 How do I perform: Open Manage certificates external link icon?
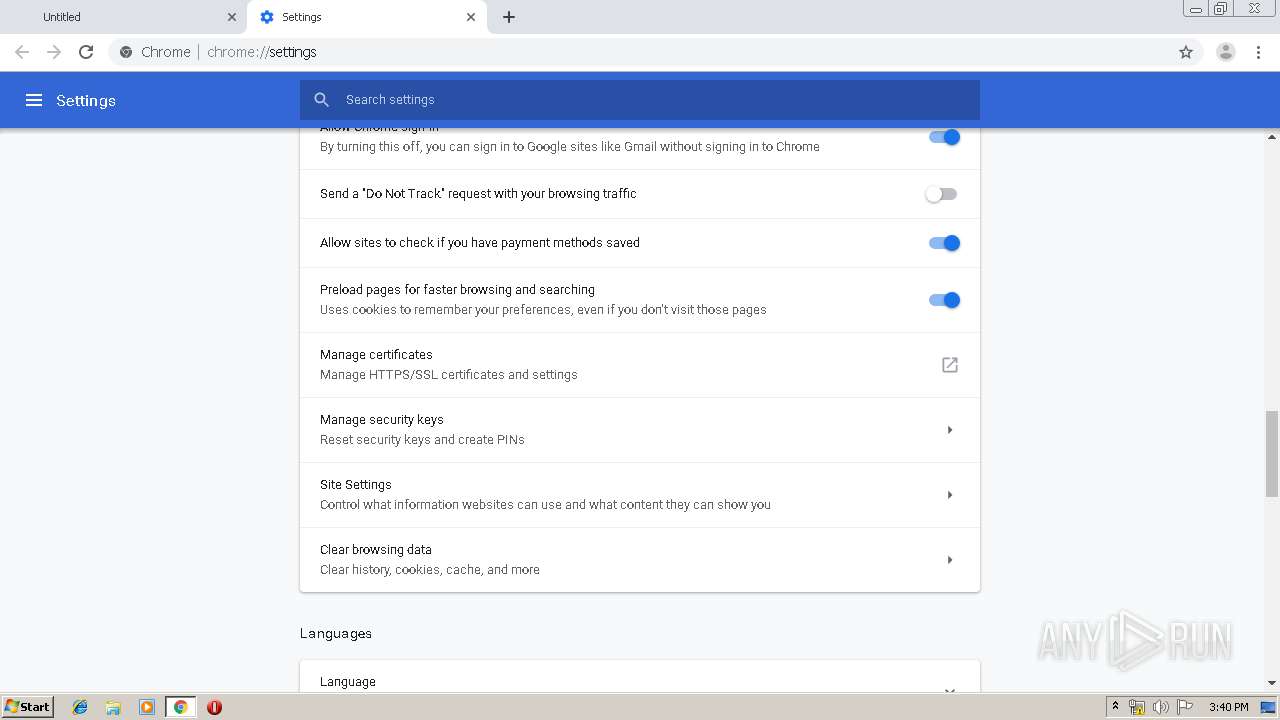pyautogui.click(x=950, y=365)
